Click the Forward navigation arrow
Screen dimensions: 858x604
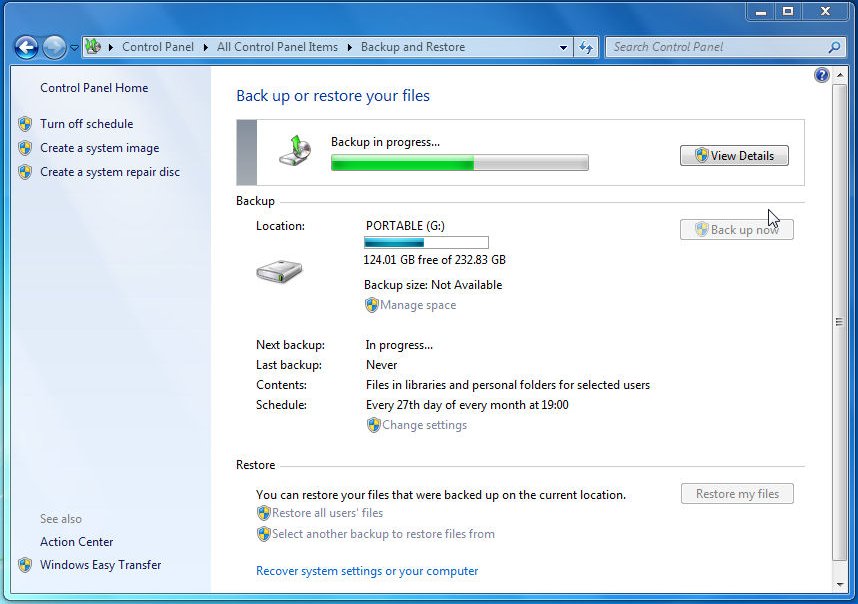pos(54,47)
